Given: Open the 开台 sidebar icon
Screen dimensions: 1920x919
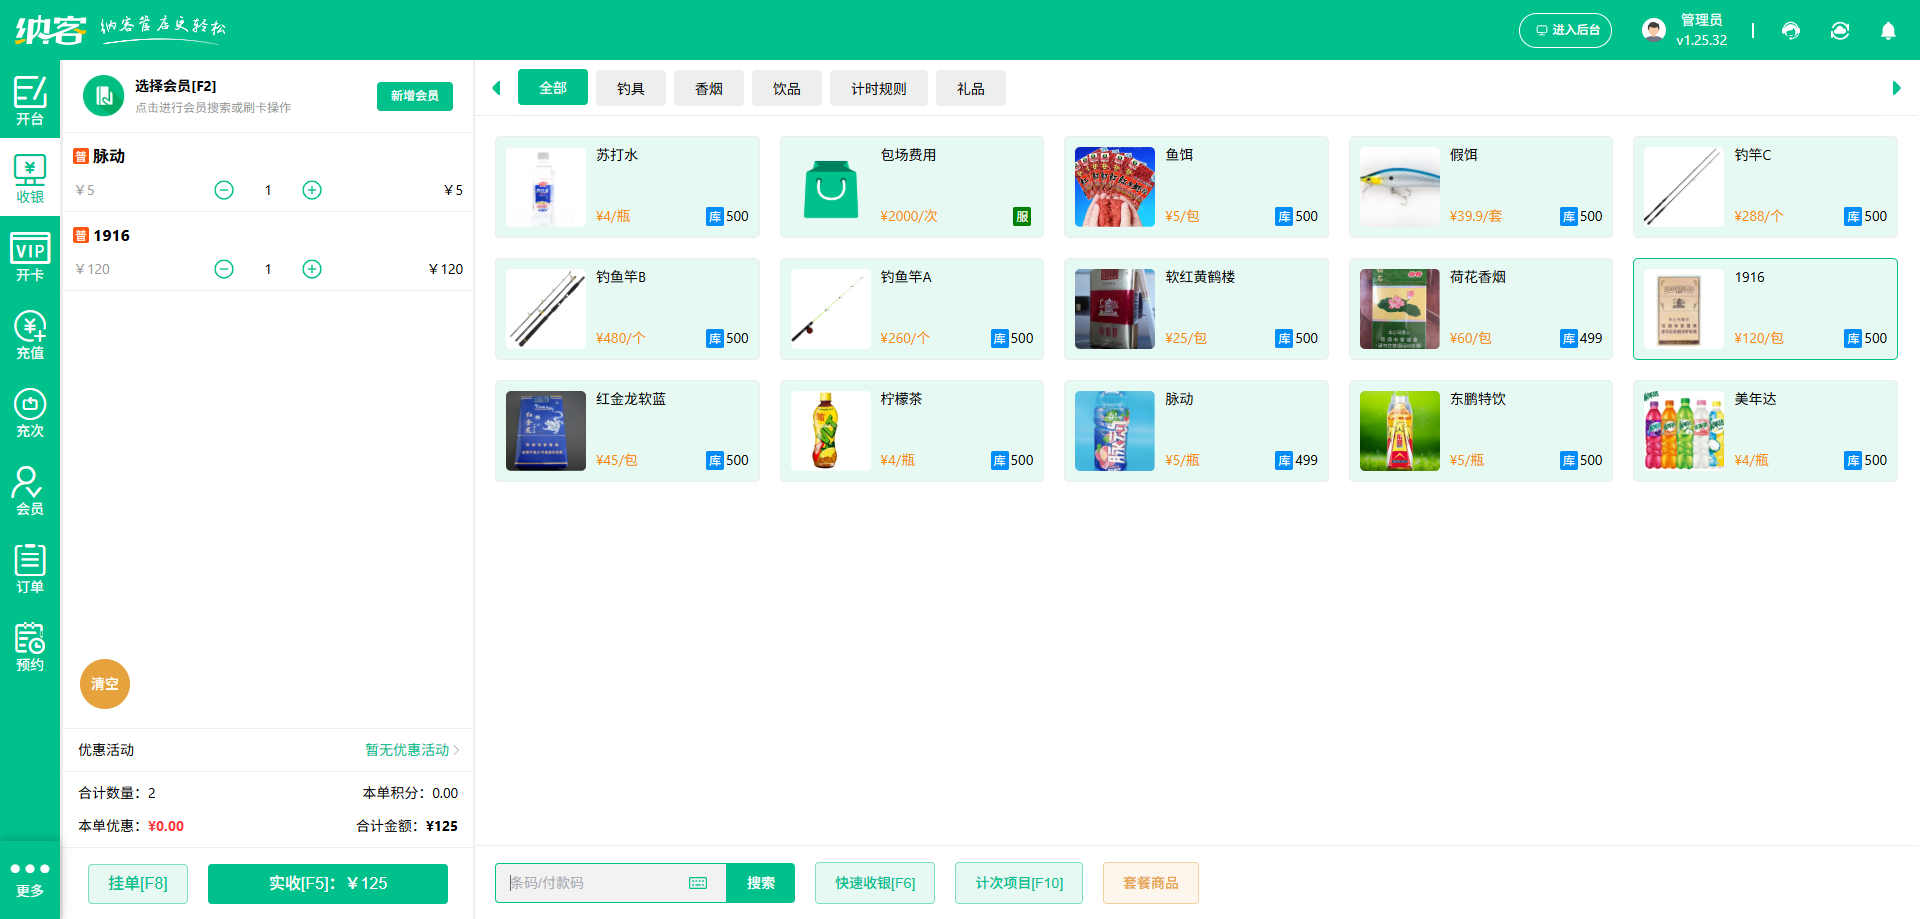Looking at the screenshot, I should point(30,100).
